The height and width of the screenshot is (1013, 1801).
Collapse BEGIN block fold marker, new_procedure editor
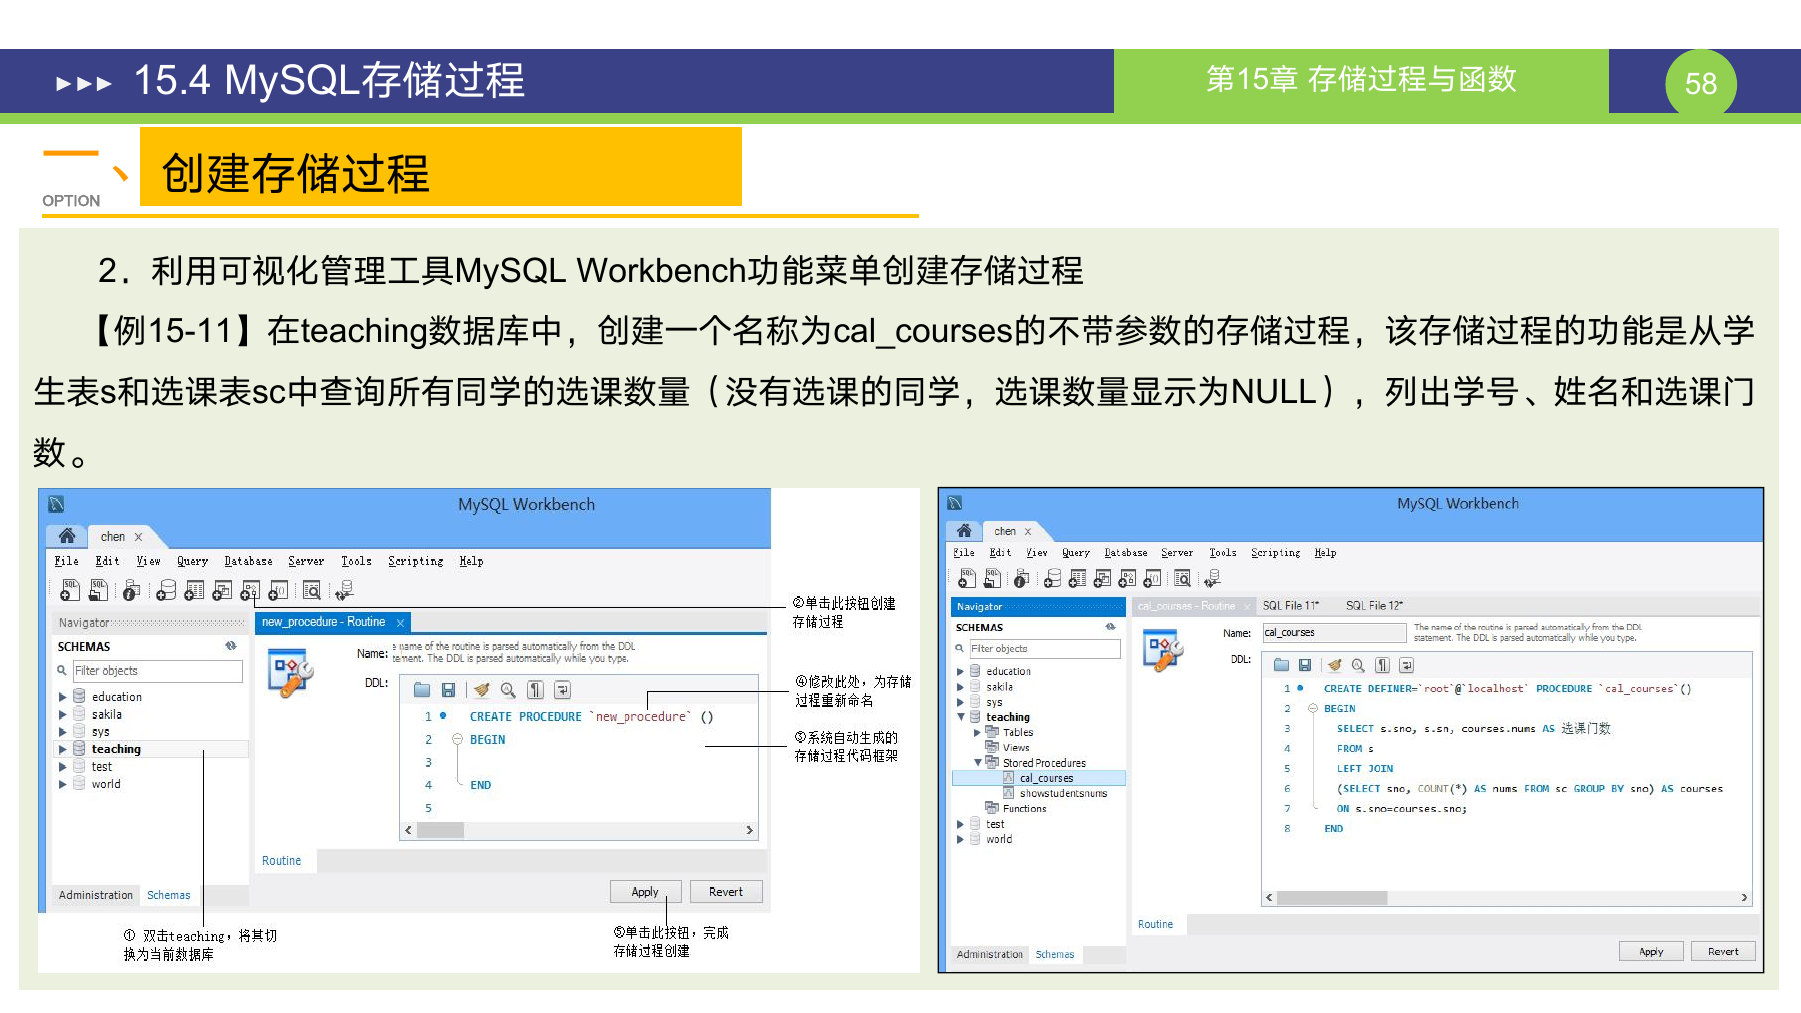[x=457, y=740]
